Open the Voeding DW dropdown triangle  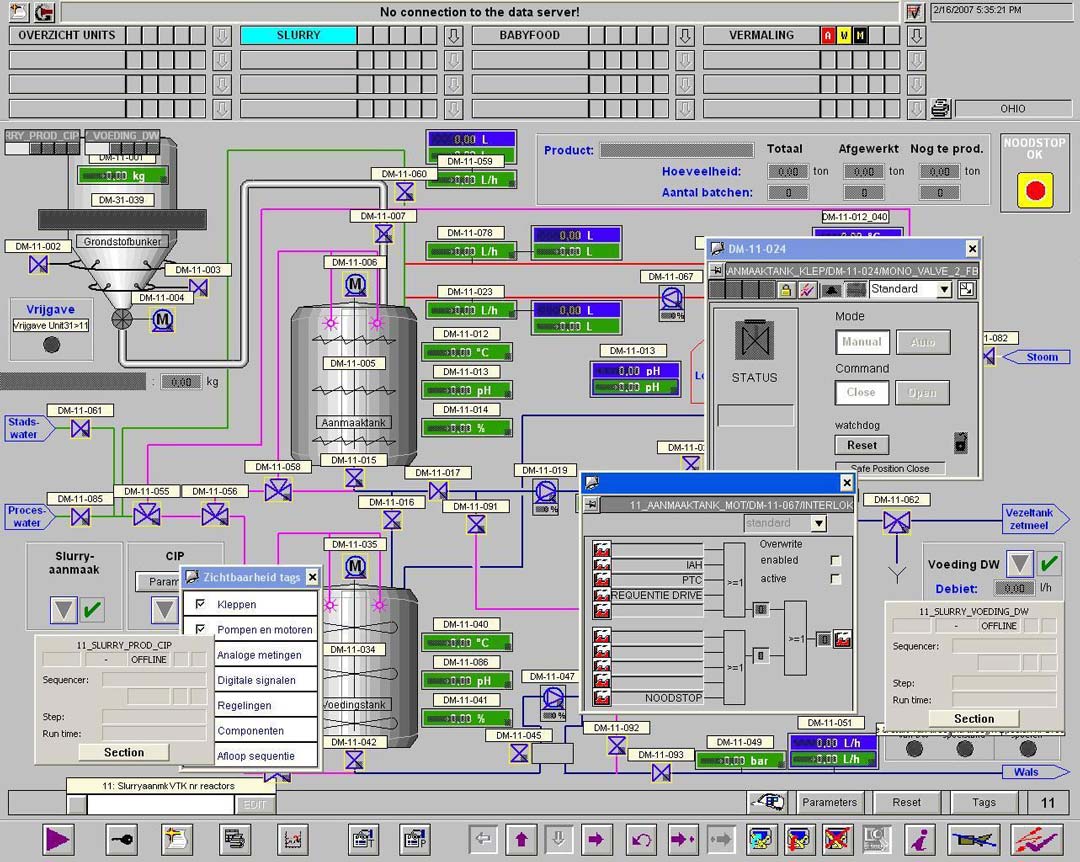click(1019, 564)
